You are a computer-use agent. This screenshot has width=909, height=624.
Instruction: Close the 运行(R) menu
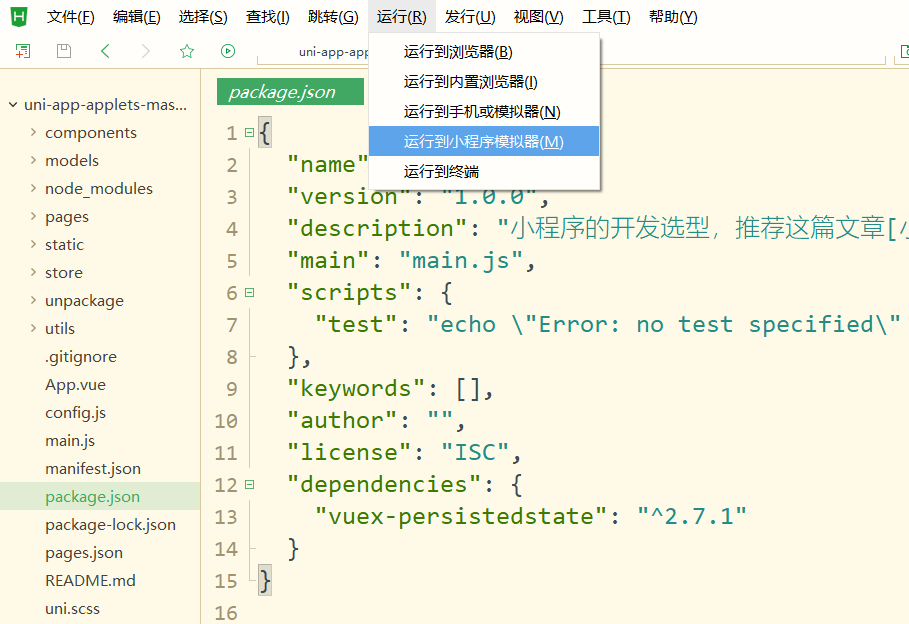tap(401, 17)
